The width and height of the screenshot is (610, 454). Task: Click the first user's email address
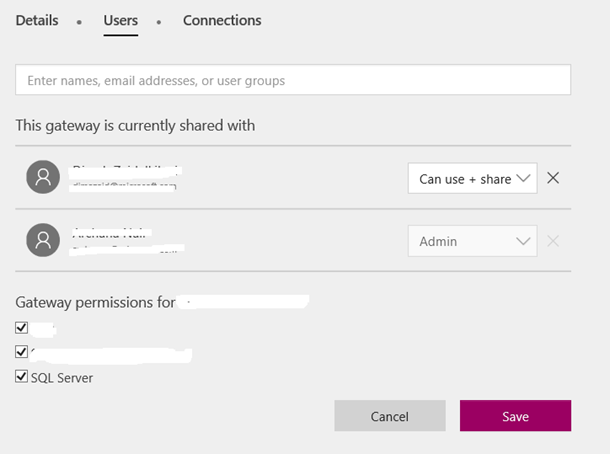click(125, 186)
